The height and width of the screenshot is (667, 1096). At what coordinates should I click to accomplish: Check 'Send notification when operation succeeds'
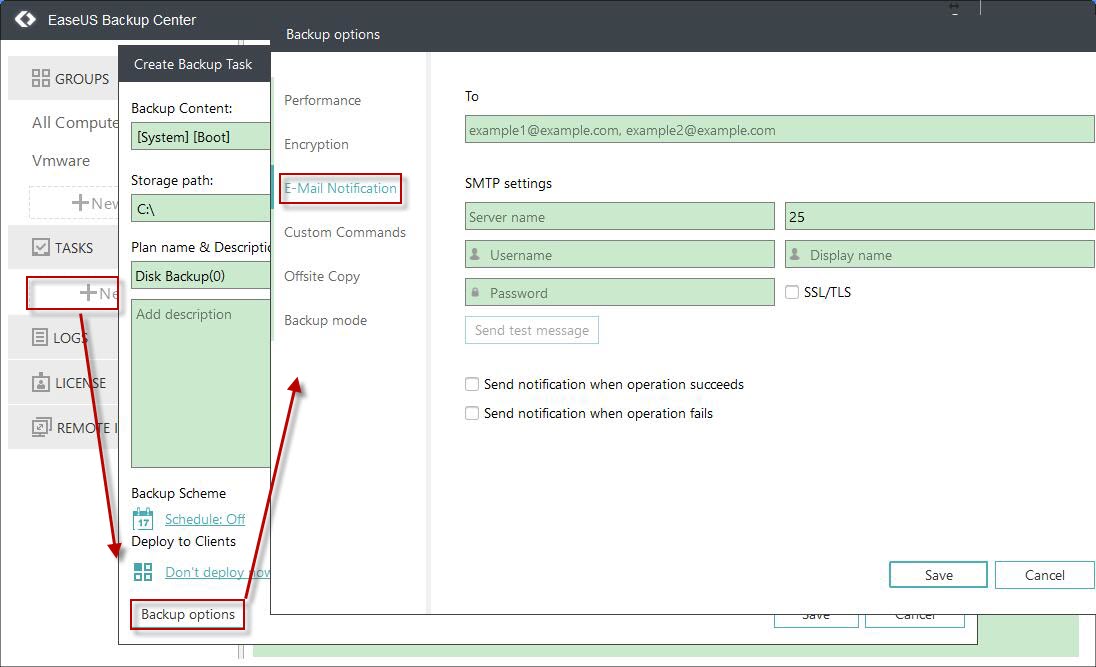471,384
